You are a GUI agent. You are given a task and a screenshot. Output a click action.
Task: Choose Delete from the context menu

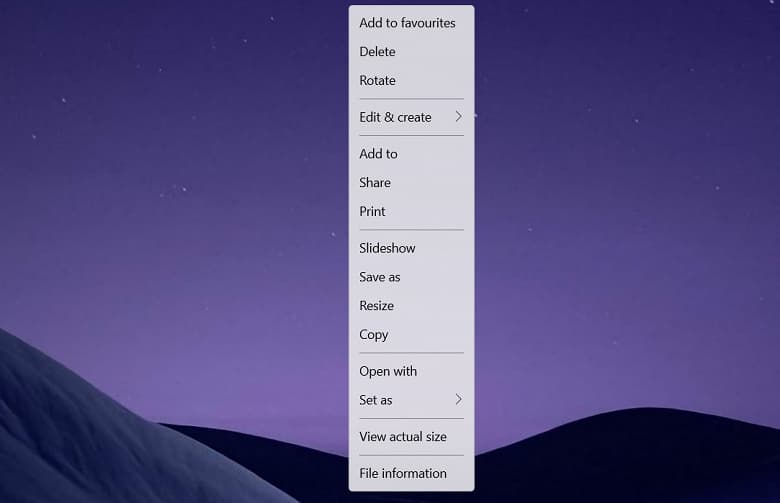377,52
